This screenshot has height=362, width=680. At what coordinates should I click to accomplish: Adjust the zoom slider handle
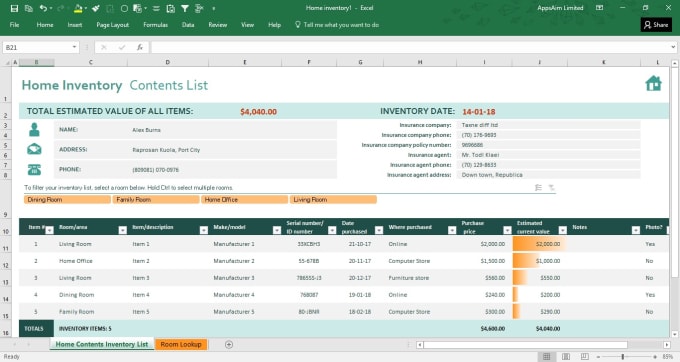click(x=623, y=356)
